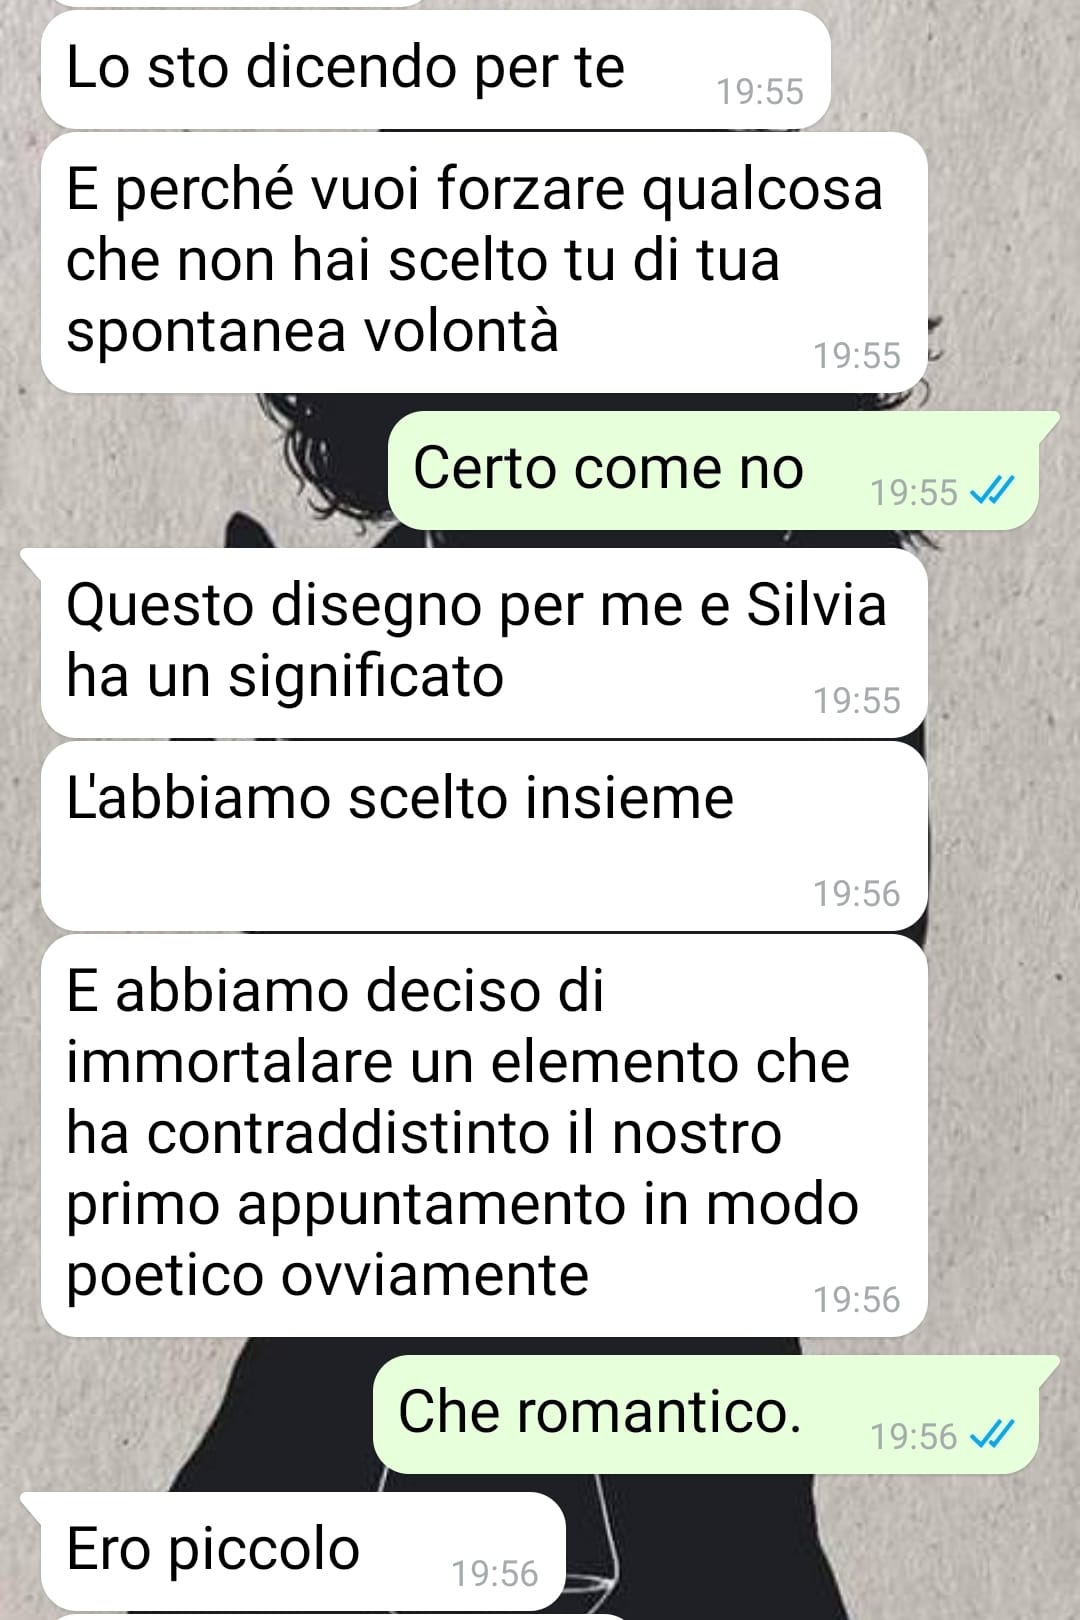Tap blue read ticks on "Certo come no"

click(993, 490)
